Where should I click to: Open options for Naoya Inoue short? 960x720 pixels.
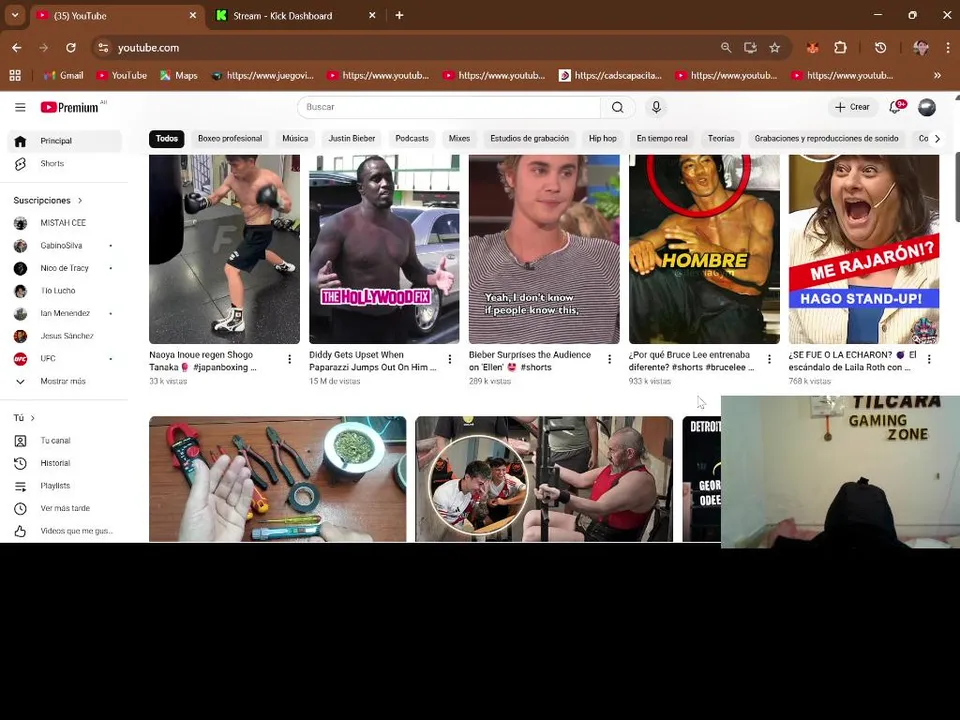[290, 359]
